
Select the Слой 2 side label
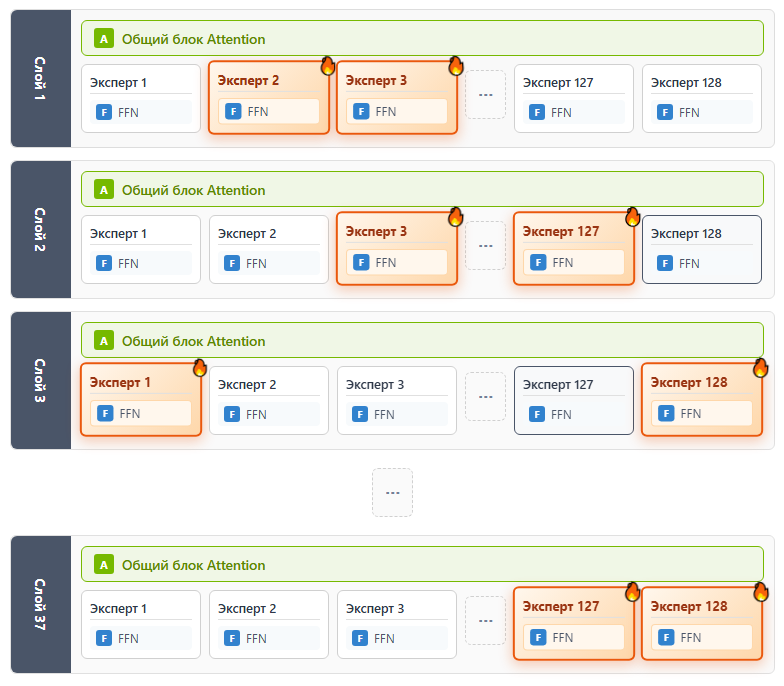[x=41, y=229]
